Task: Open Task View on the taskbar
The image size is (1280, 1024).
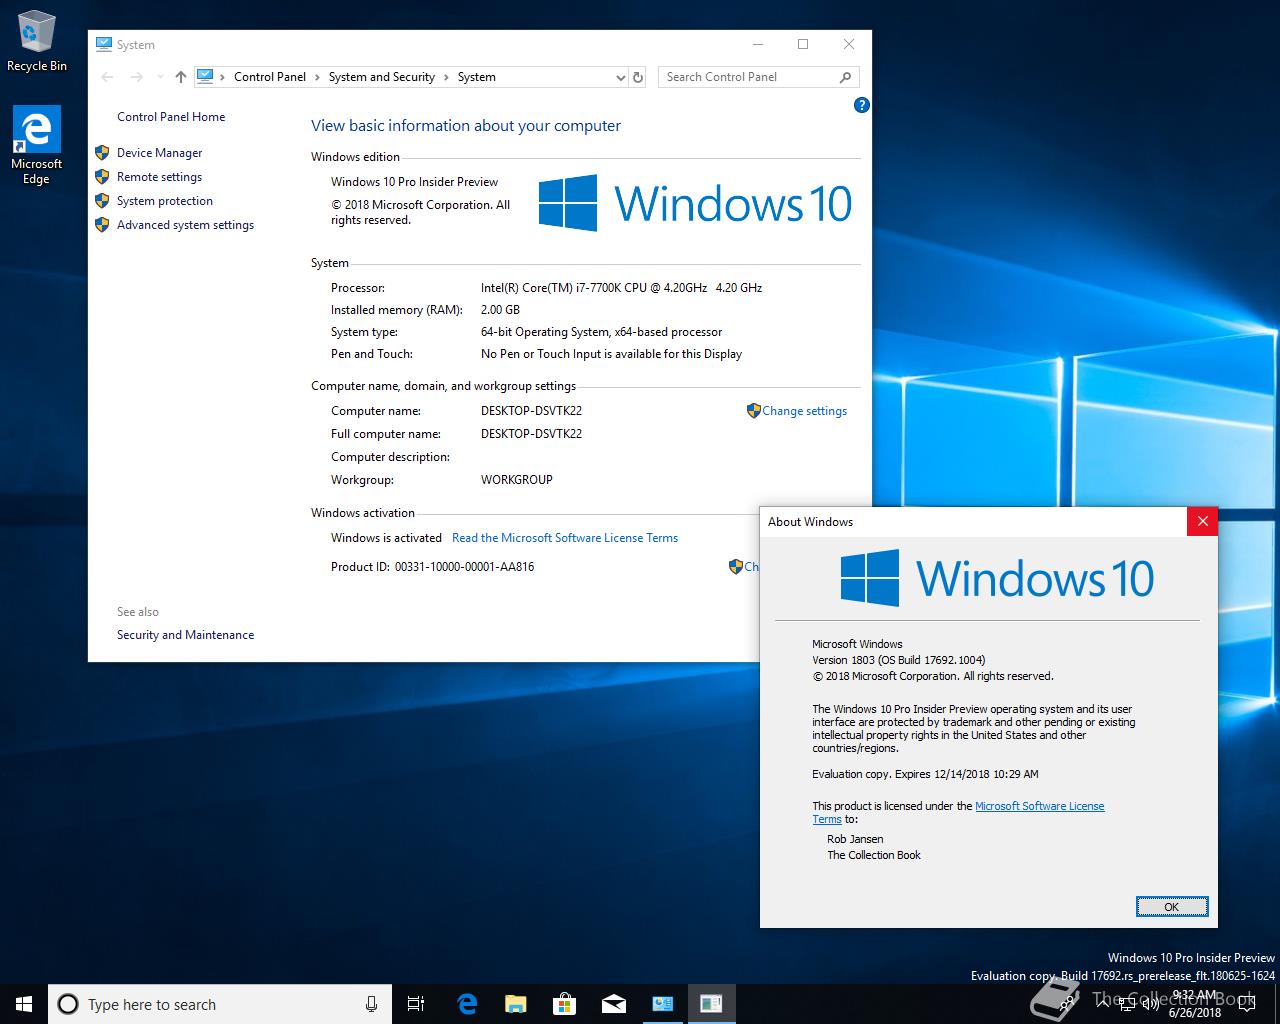Action: [416, 1004]
